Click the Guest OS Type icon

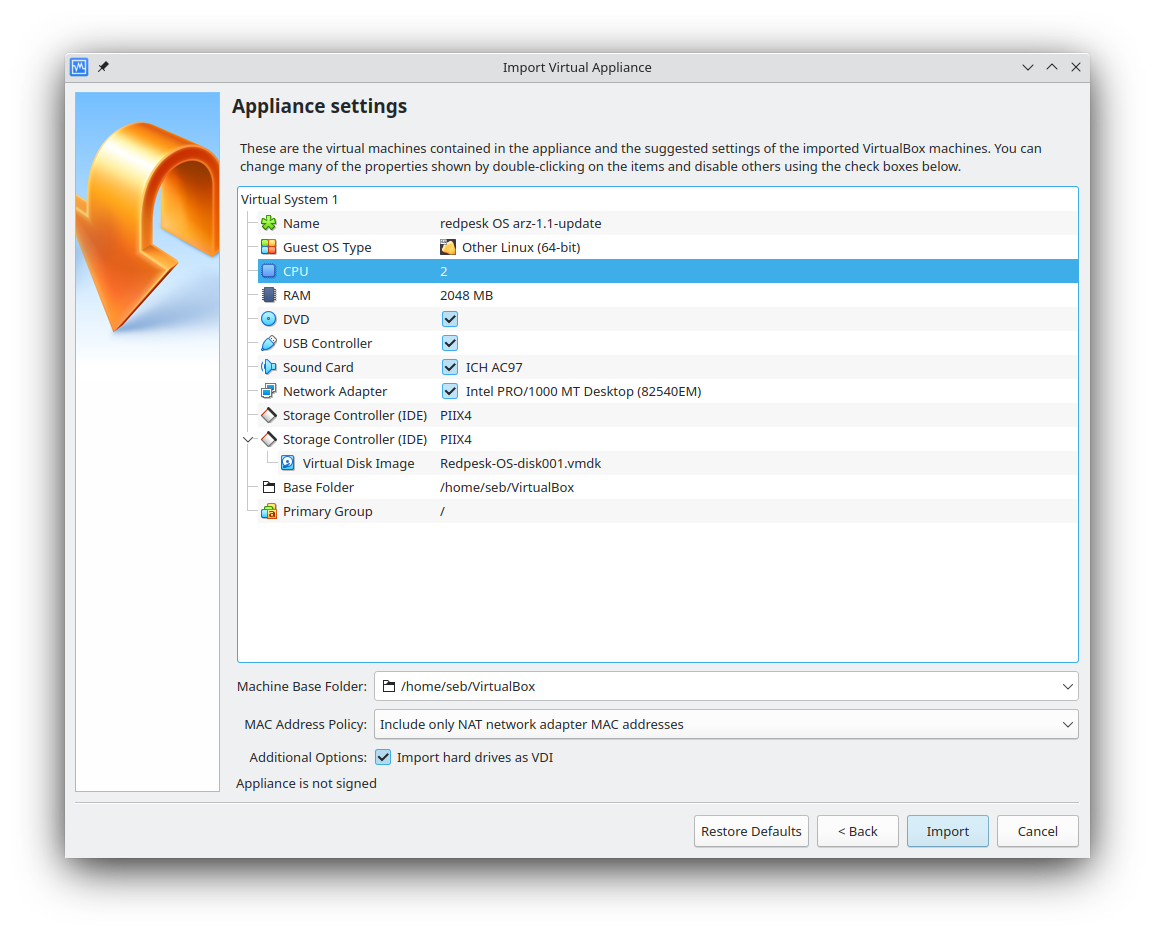click(269, 248)
